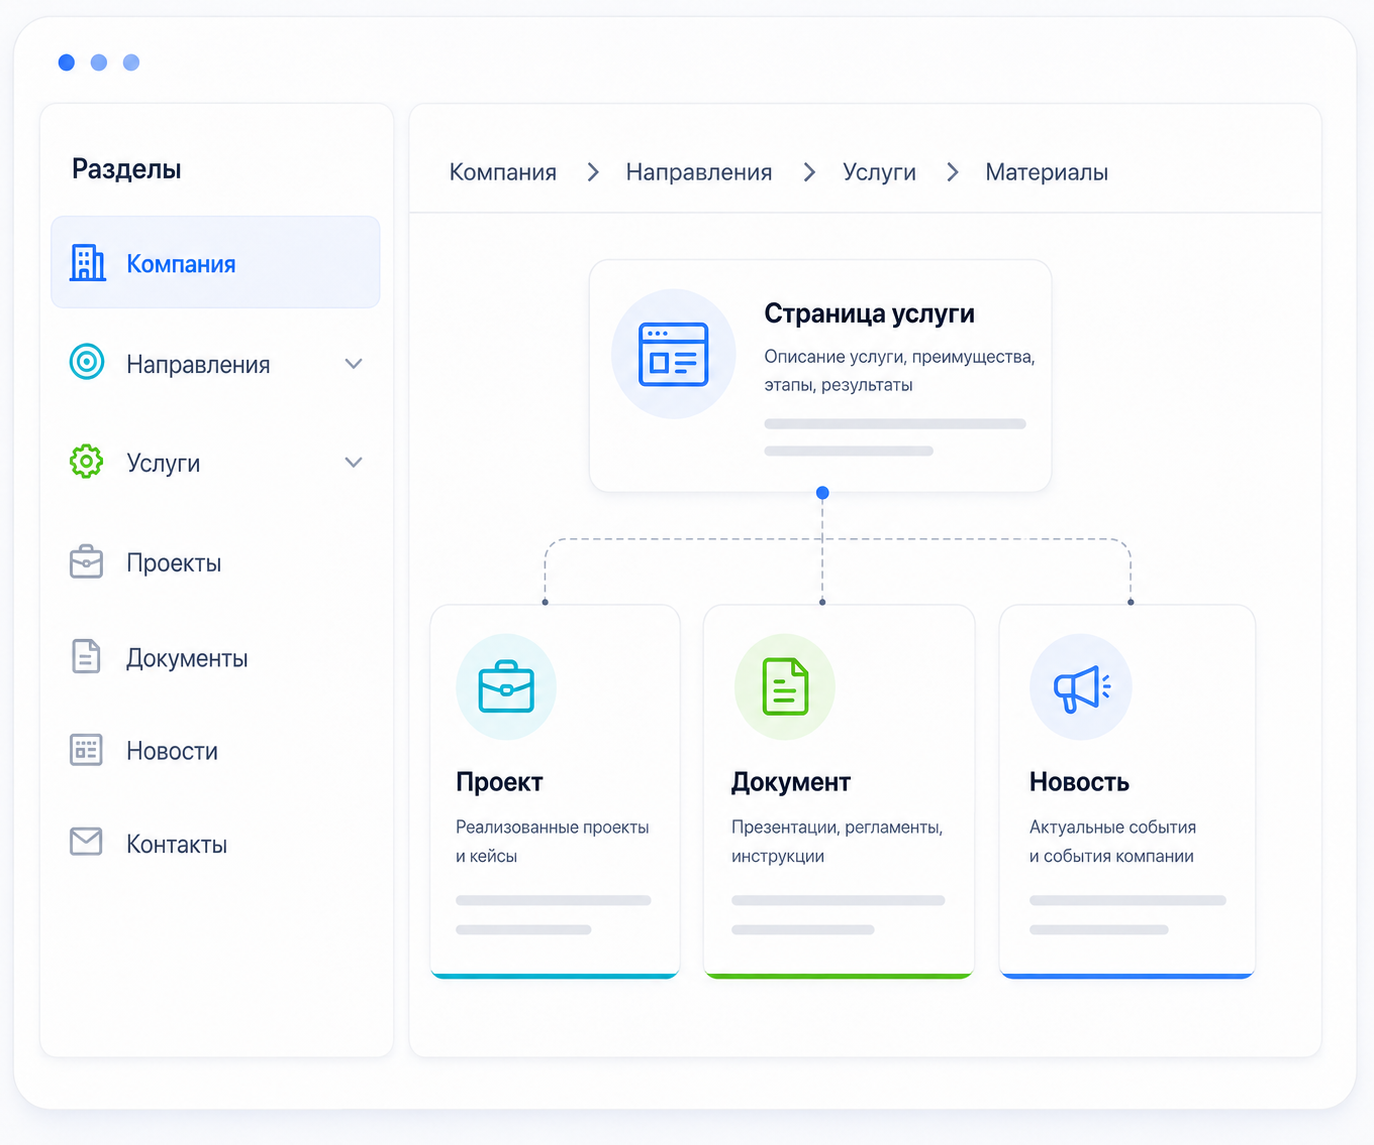Click the 'Проект' card title
The height and width of the screenshot is (1145, 1374).
tap(499, 782)
